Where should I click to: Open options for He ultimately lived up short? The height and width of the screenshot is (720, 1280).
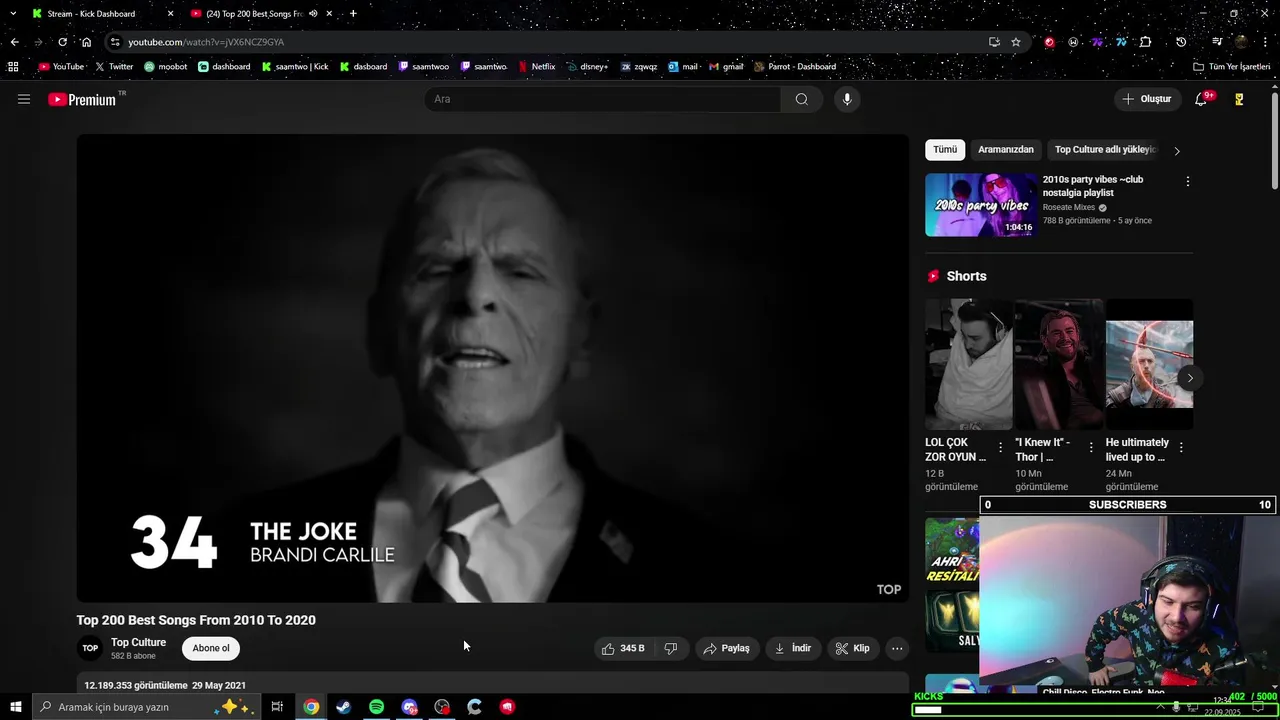1181,448
